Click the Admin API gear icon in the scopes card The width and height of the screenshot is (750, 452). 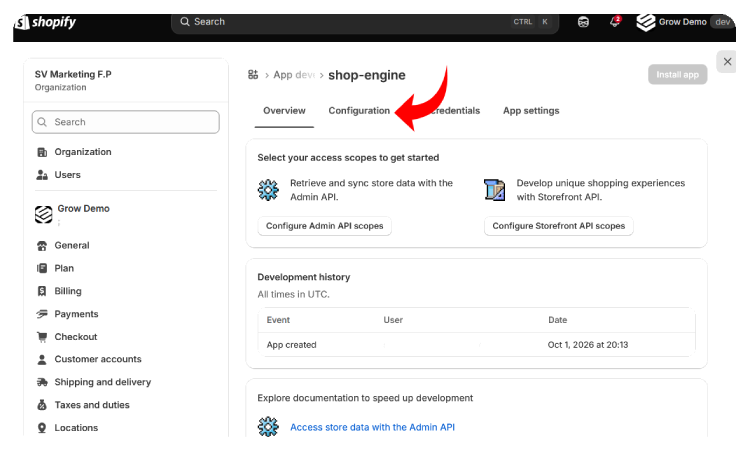tap(268, 190)
